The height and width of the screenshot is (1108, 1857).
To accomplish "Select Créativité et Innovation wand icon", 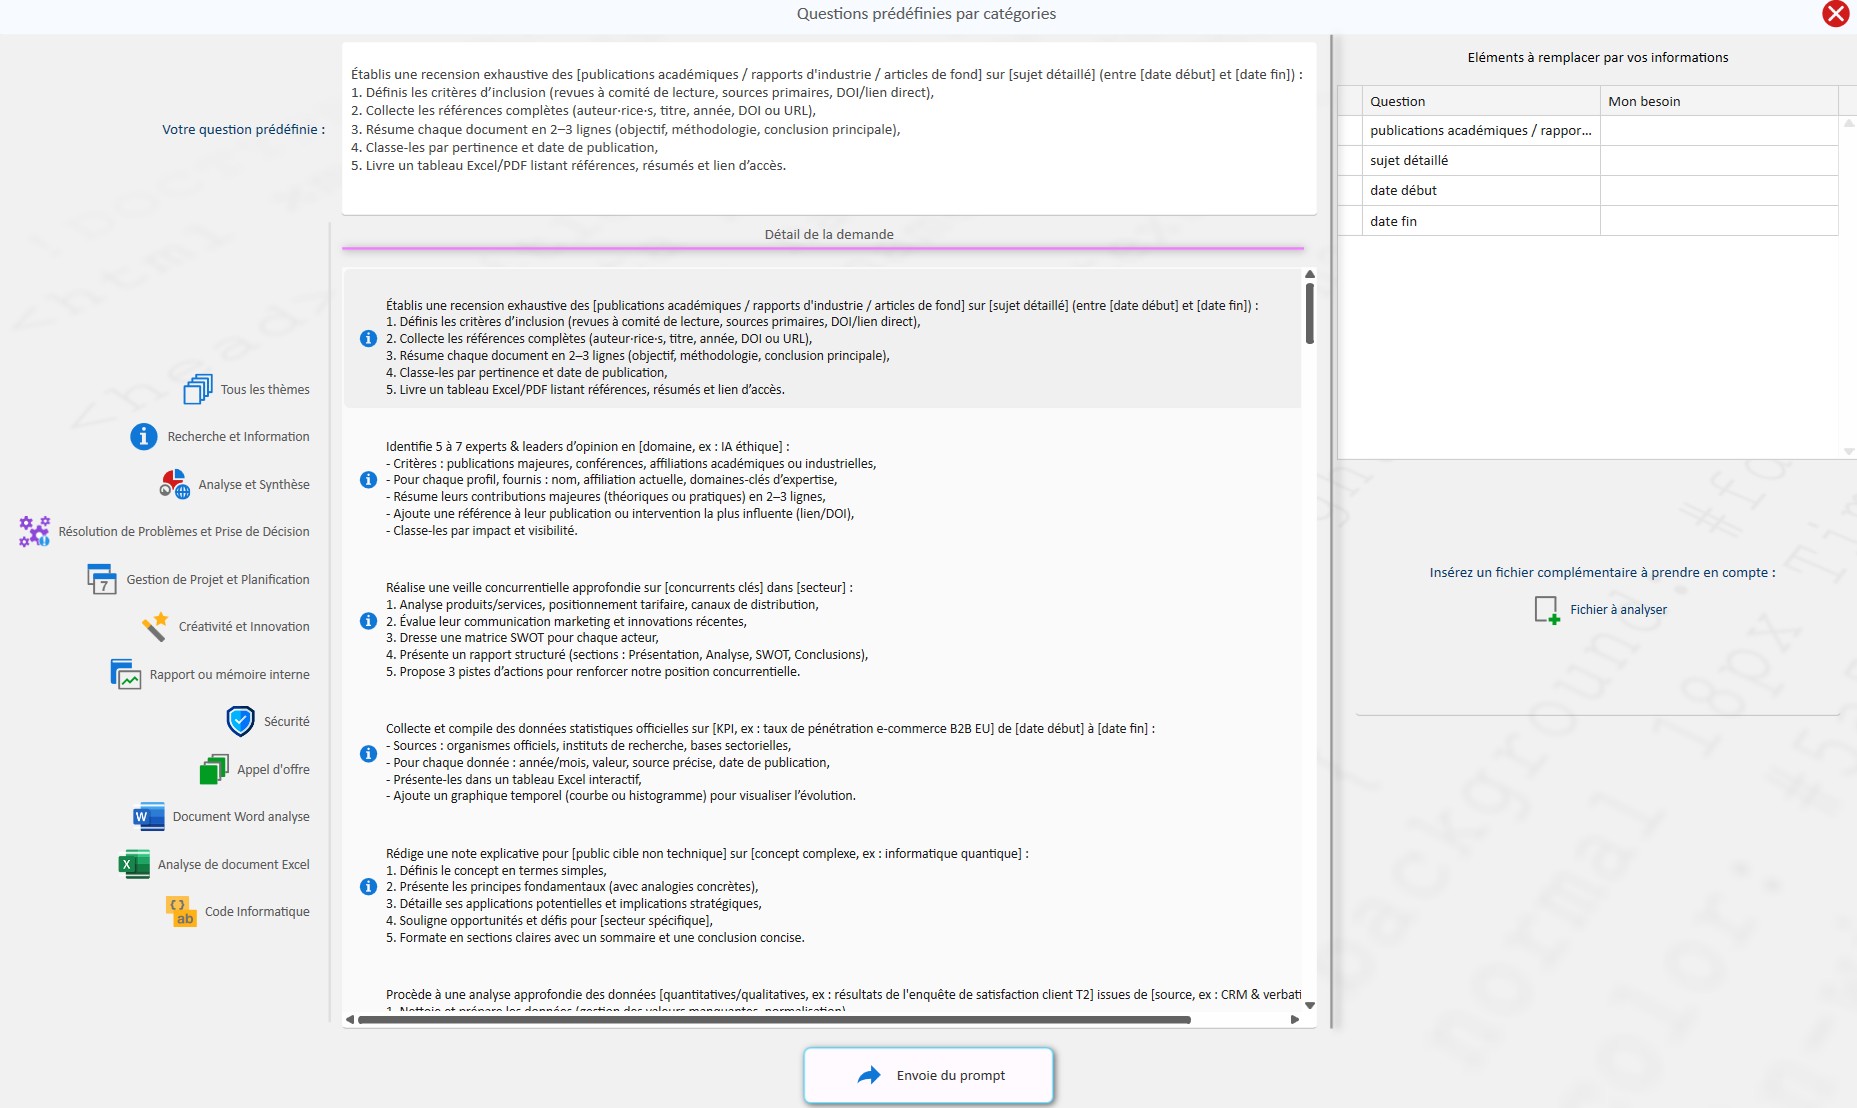I will pos(155,627).
